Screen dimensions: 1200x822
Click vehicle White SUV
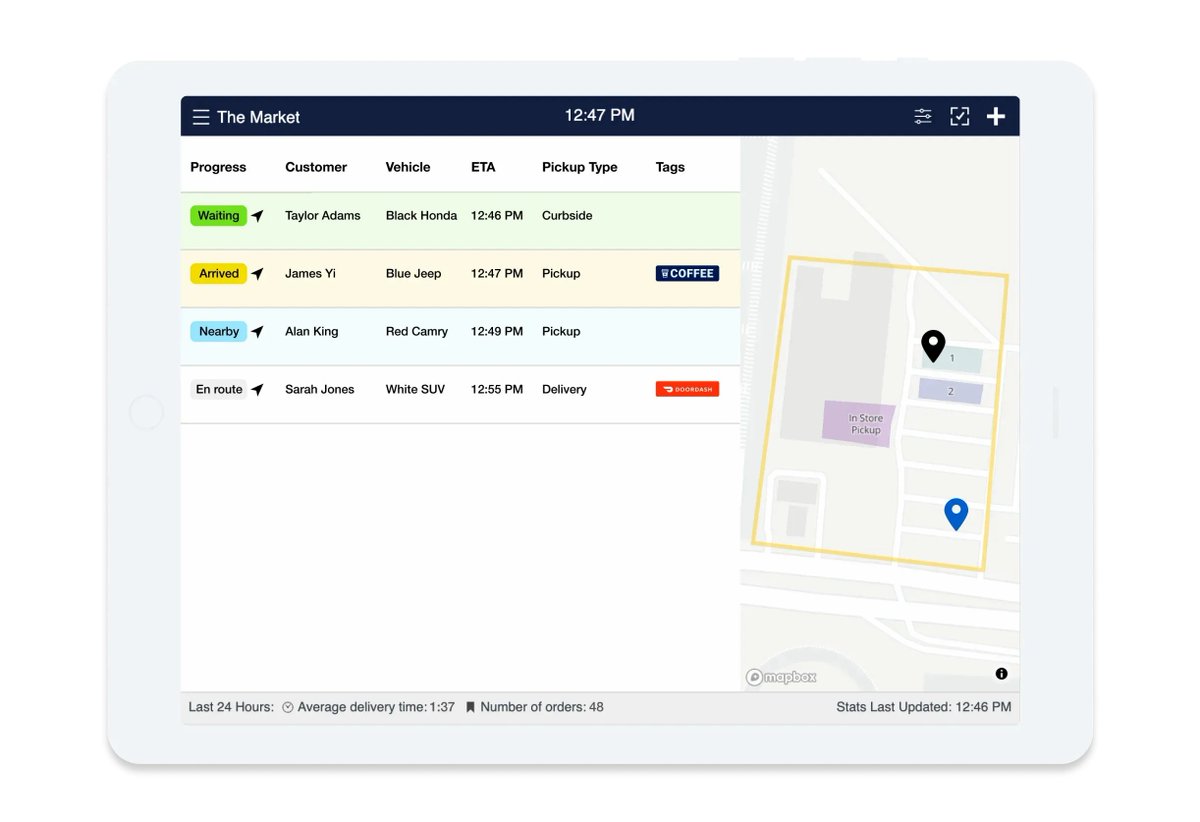coord(415,390)
